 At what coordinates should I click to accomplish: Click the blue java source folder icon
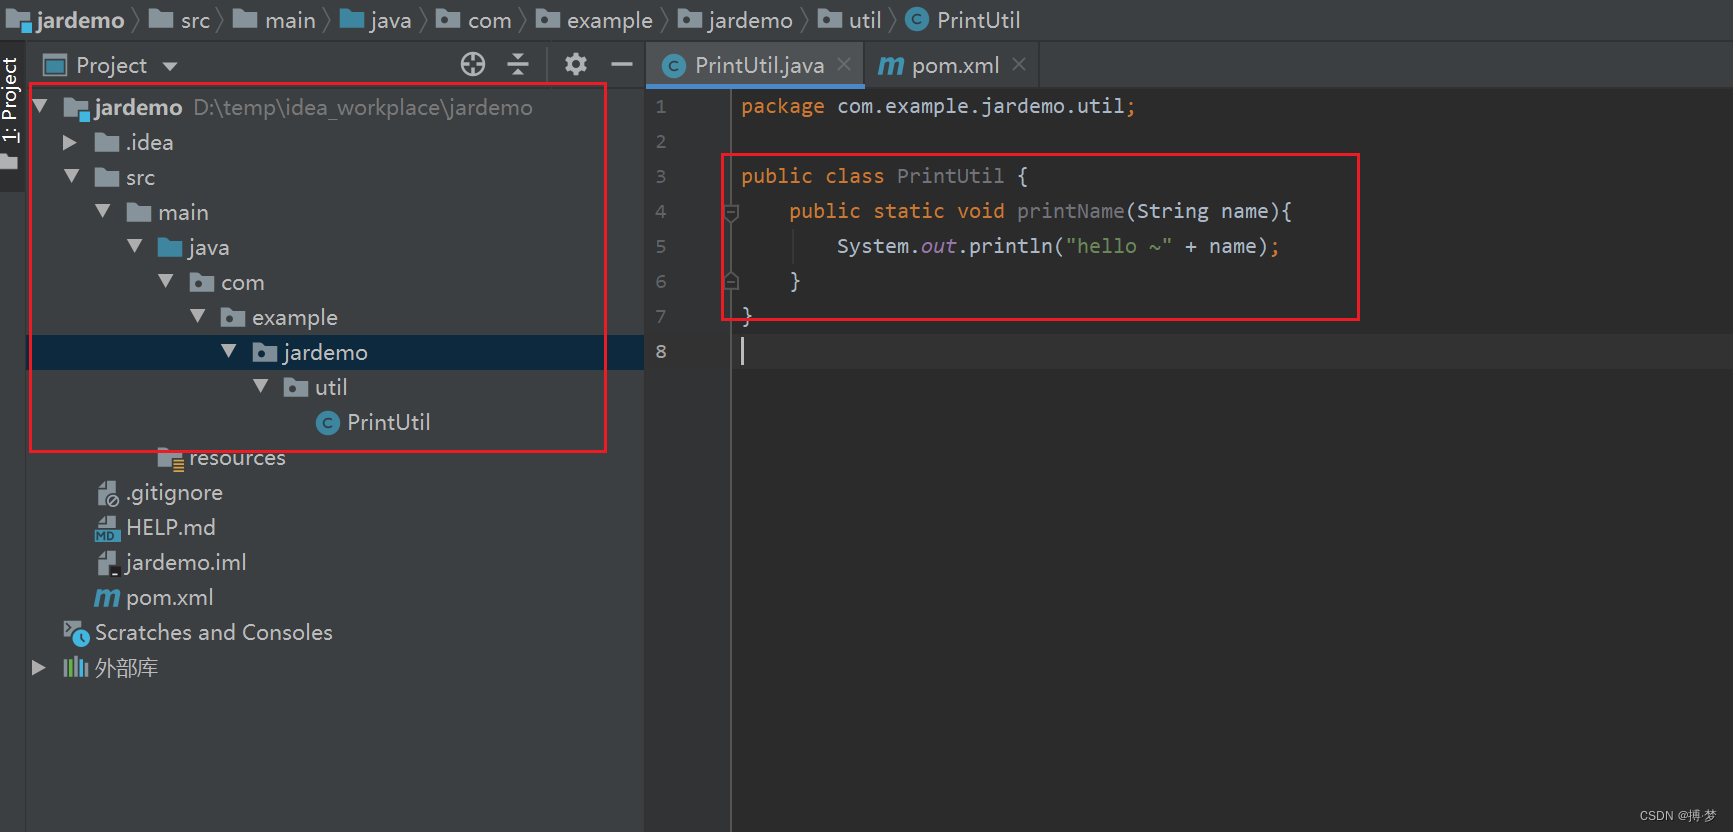tap(170, 248)
